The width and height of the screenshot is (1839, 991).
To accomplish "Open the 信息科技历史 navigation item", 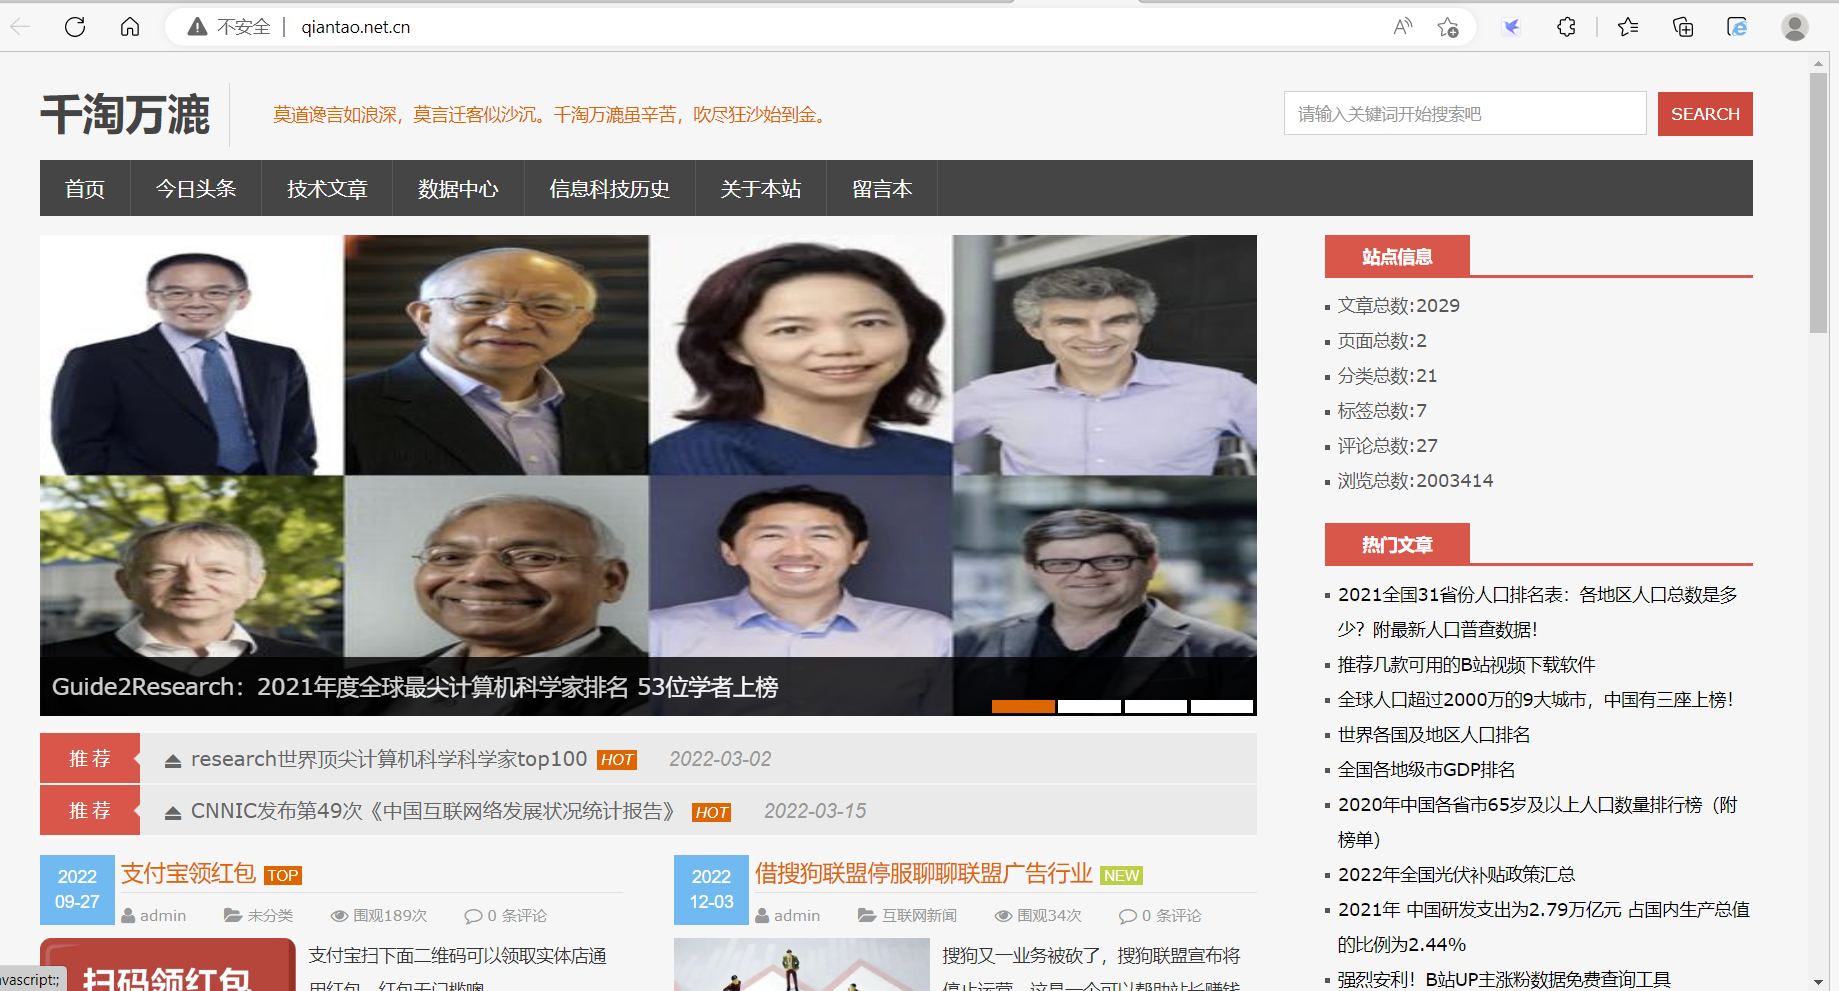I will tap(609, 188).
